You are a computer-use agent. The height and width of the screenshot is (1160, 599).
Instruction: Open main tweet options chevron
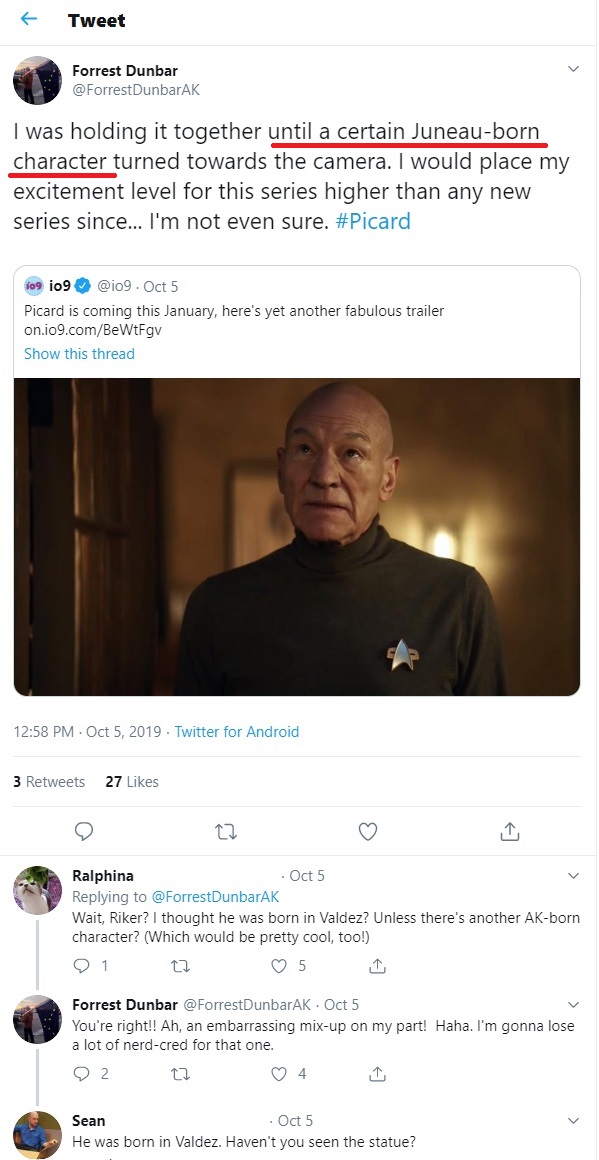pyautogui.click(x=572, y=70)
